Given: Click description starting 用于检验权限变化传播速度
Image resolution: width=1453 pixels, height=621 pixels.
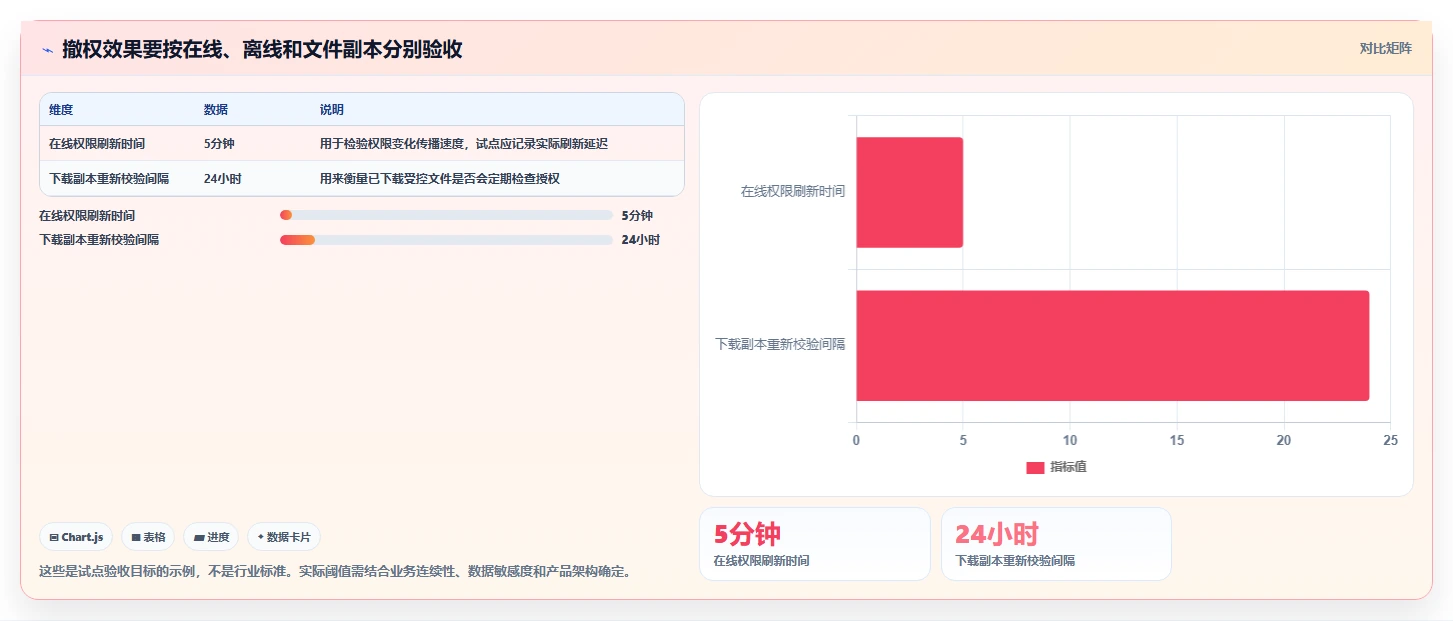Looking at the screenshot, I should click(464, 144).
